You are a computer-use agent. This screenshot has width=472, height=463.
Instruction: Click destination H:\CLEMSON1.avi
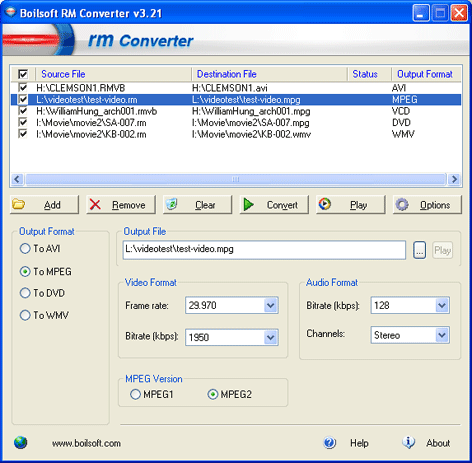point(230,88)
